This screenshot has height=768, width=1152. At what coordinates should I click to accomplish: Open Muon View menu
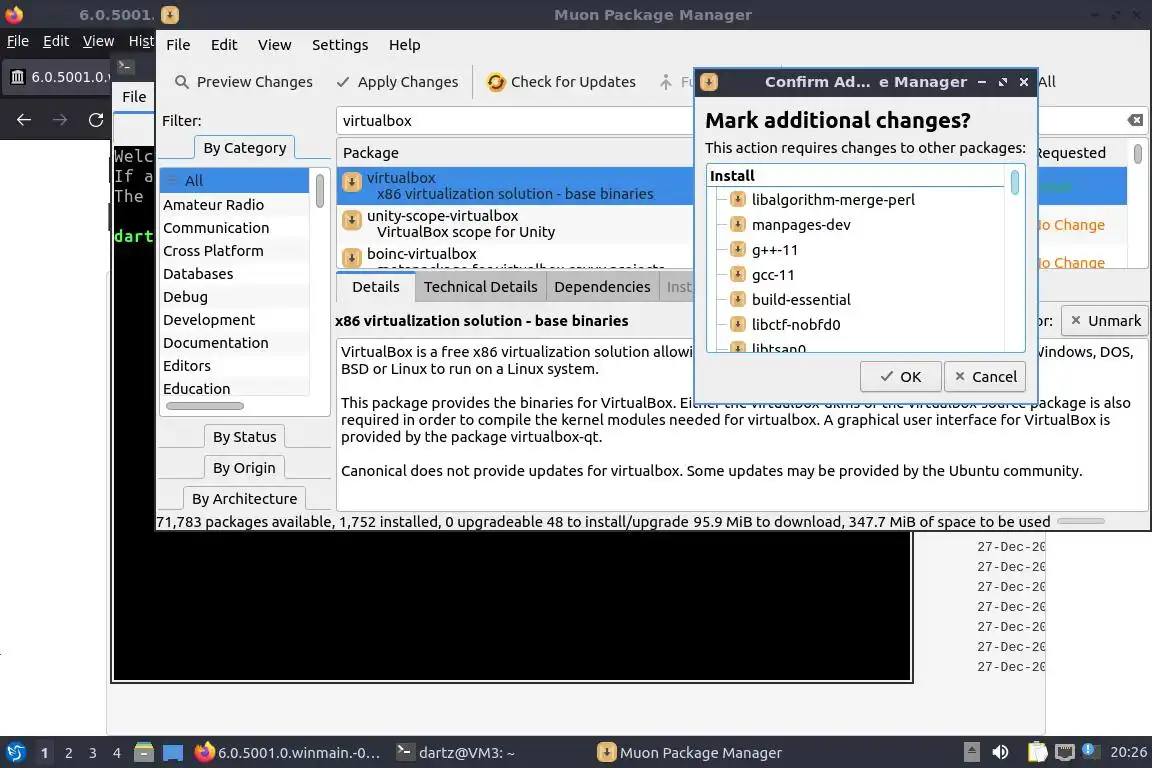click(x=274, y=45)
